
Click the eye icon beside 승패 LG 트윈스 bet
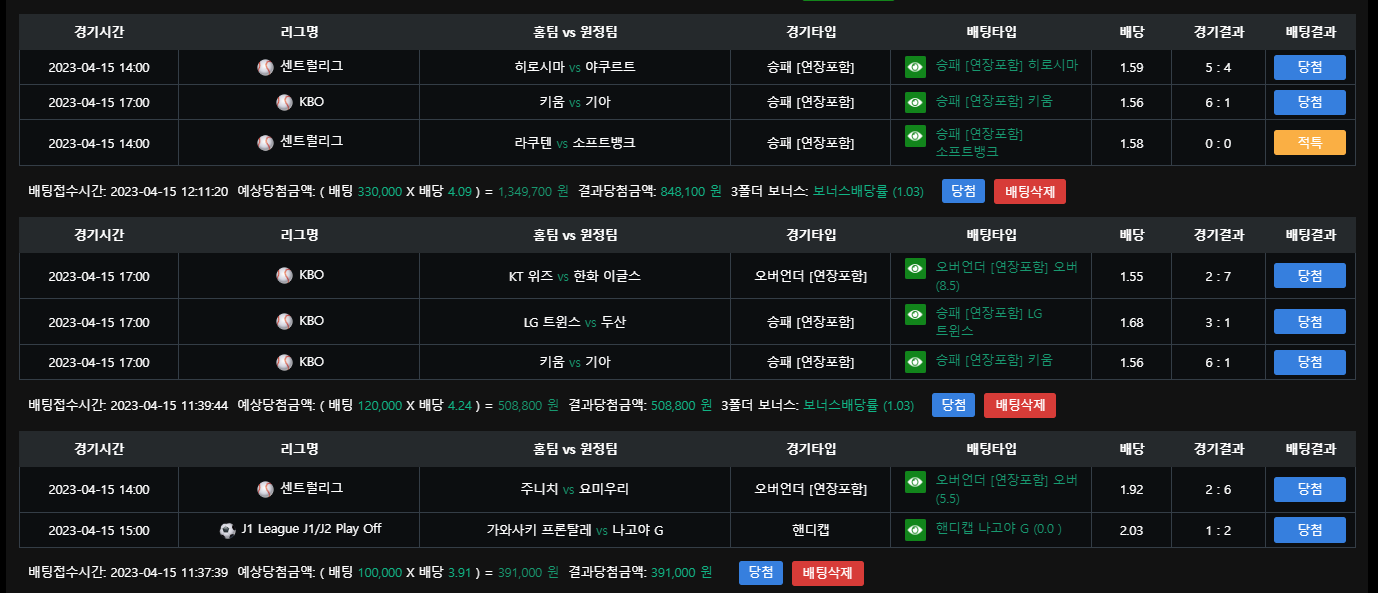[x=915, y=314]
